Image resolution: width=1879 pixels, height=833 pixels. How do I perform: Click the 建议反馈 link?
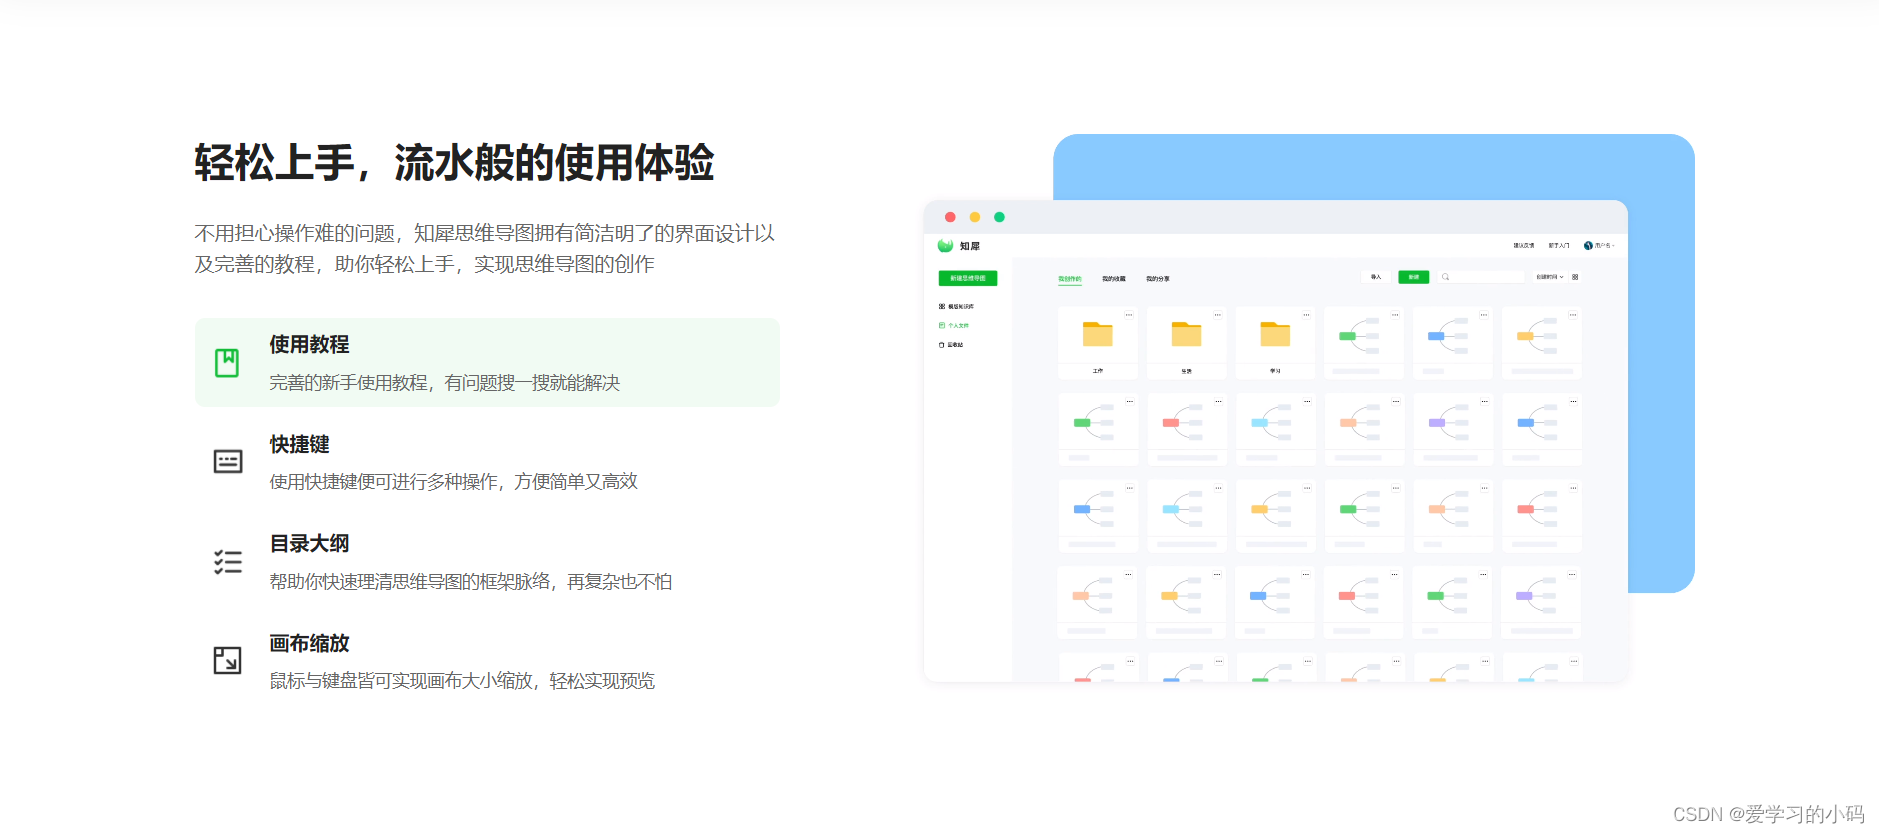(1523, 246)
